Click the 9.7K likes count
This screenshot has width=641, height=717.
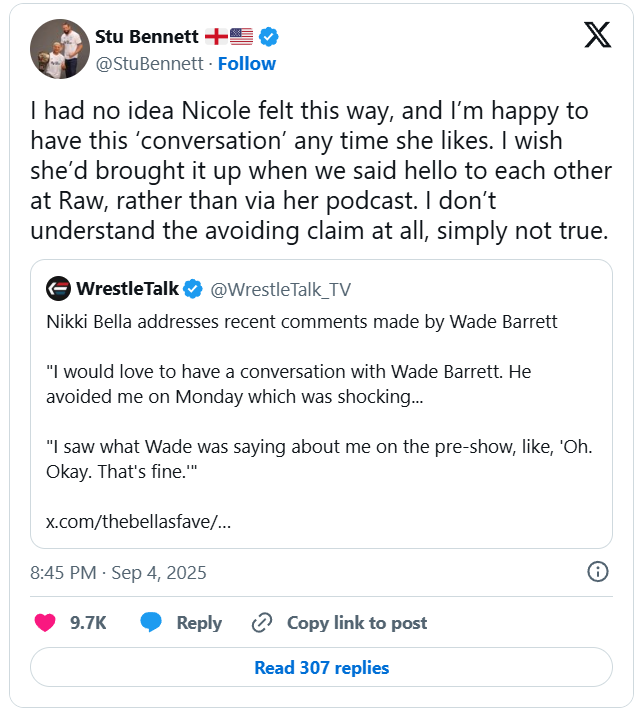coord(88,622)
